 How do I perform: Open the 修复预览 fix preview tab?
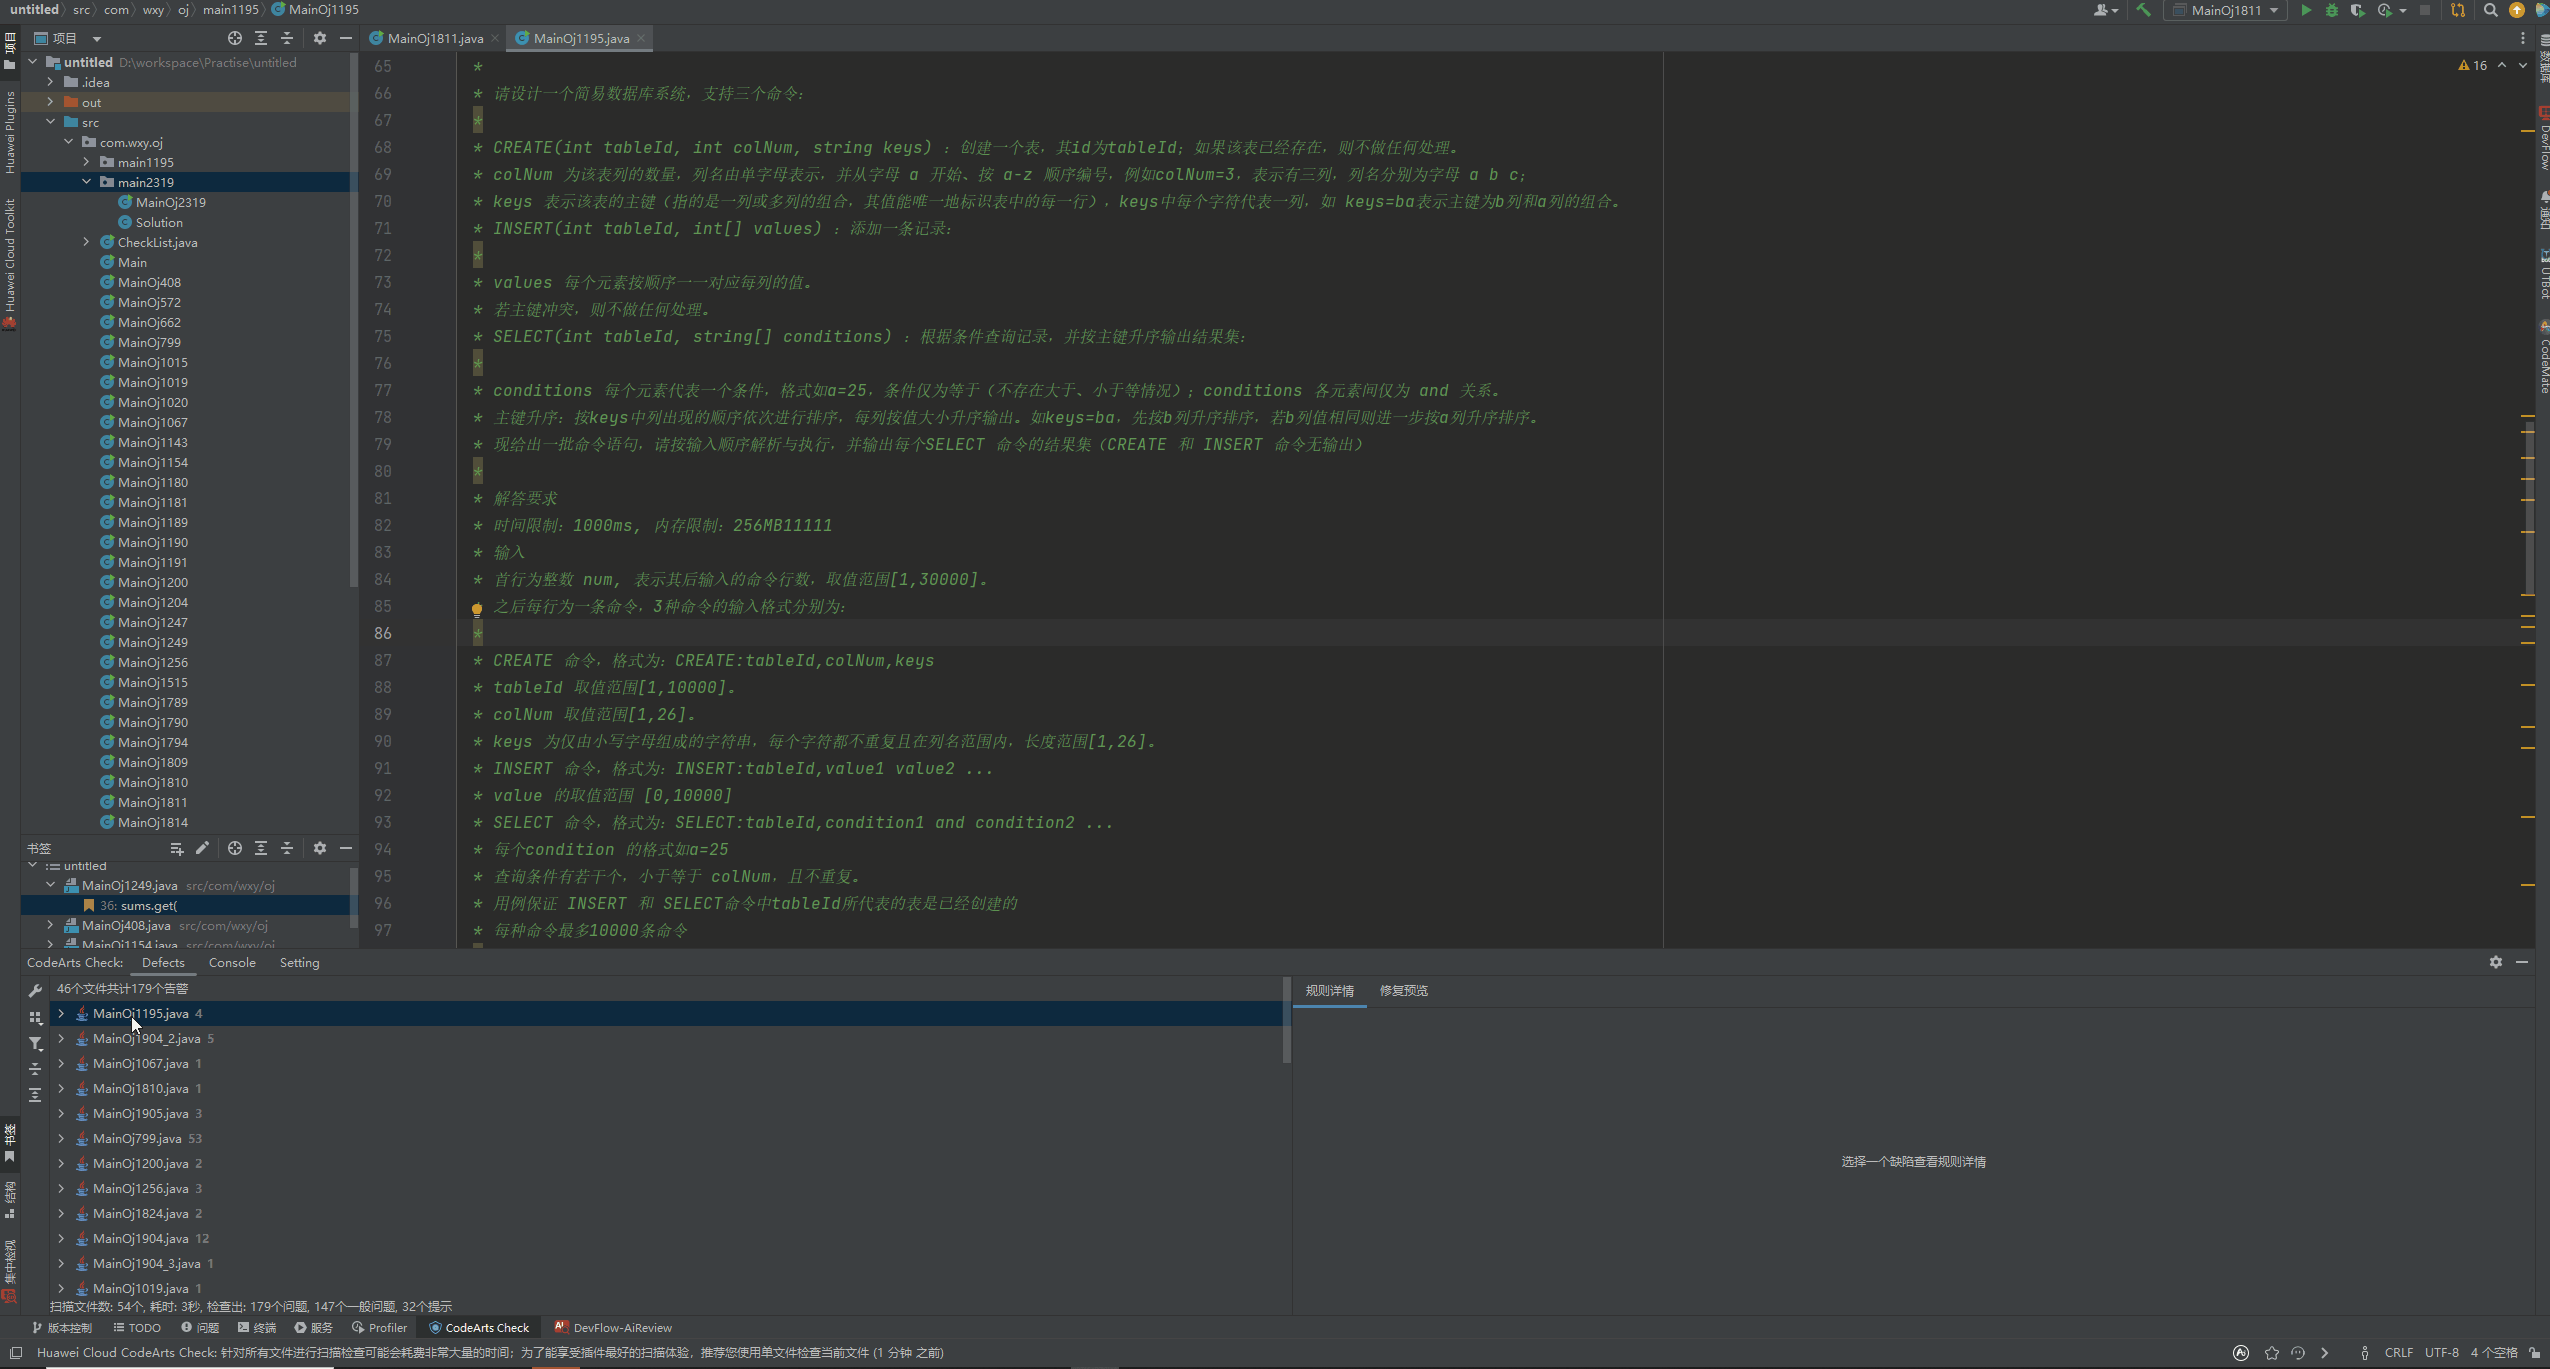1403,990
